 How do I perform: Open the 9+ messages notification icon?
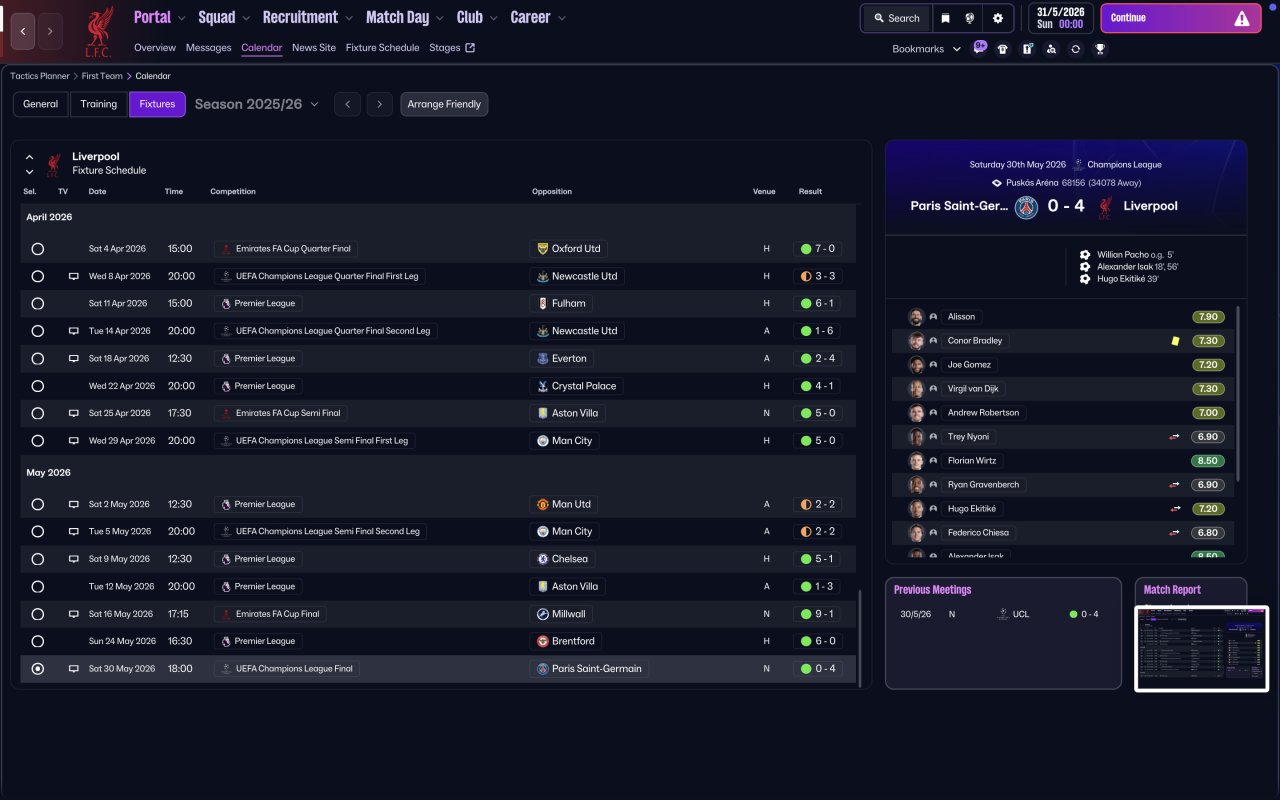tap(979, 47)
